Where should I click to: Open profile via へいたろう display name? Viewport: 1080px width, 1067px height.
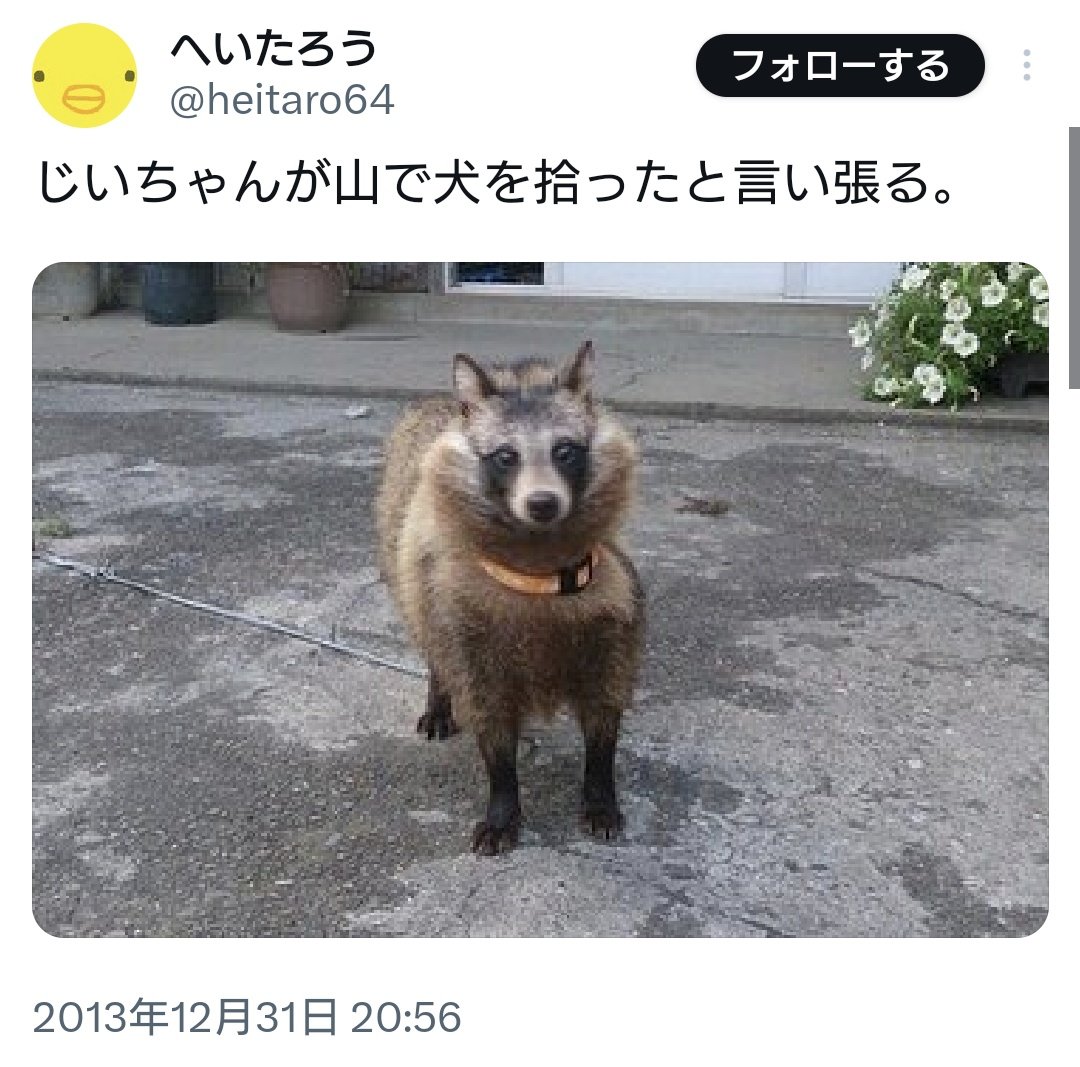coord(273,49)
